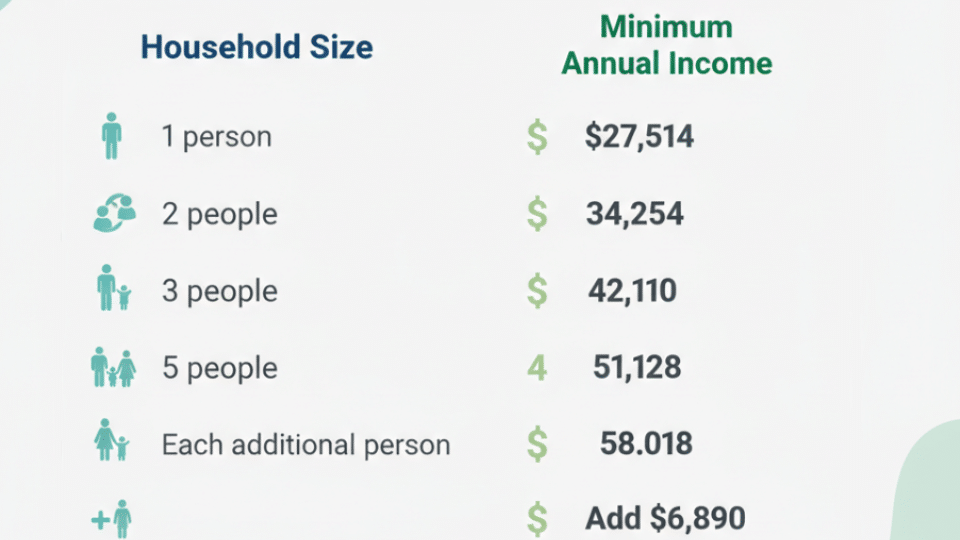Click the "Add $6,890" text
The image size is (960, 540).
[x=665, y=519]
